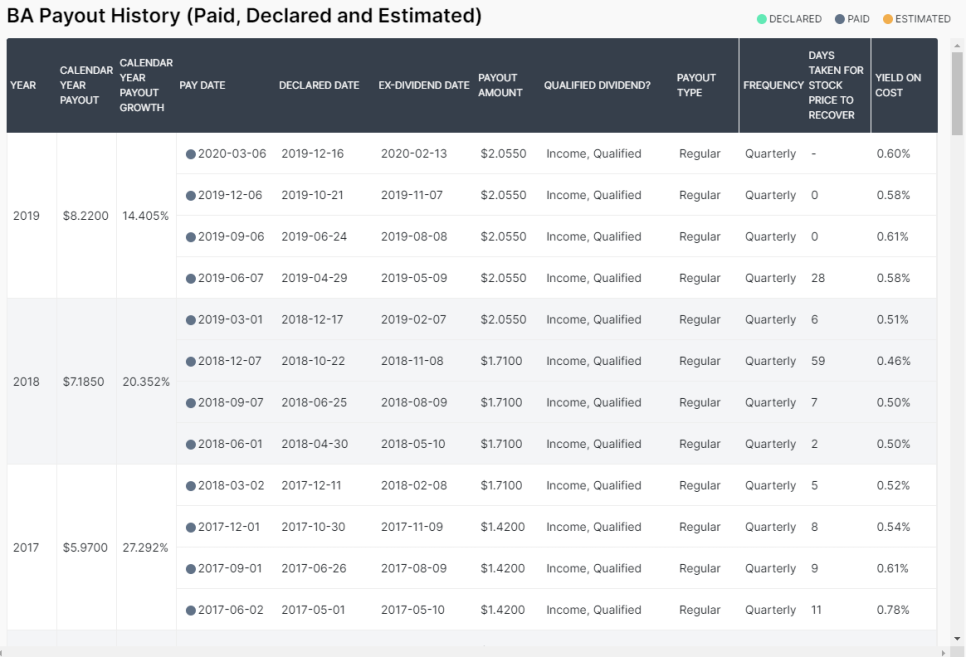
Task: Click the $7.1850 calendar year payout
Action: pyautogui.click(x=83, y=382)
